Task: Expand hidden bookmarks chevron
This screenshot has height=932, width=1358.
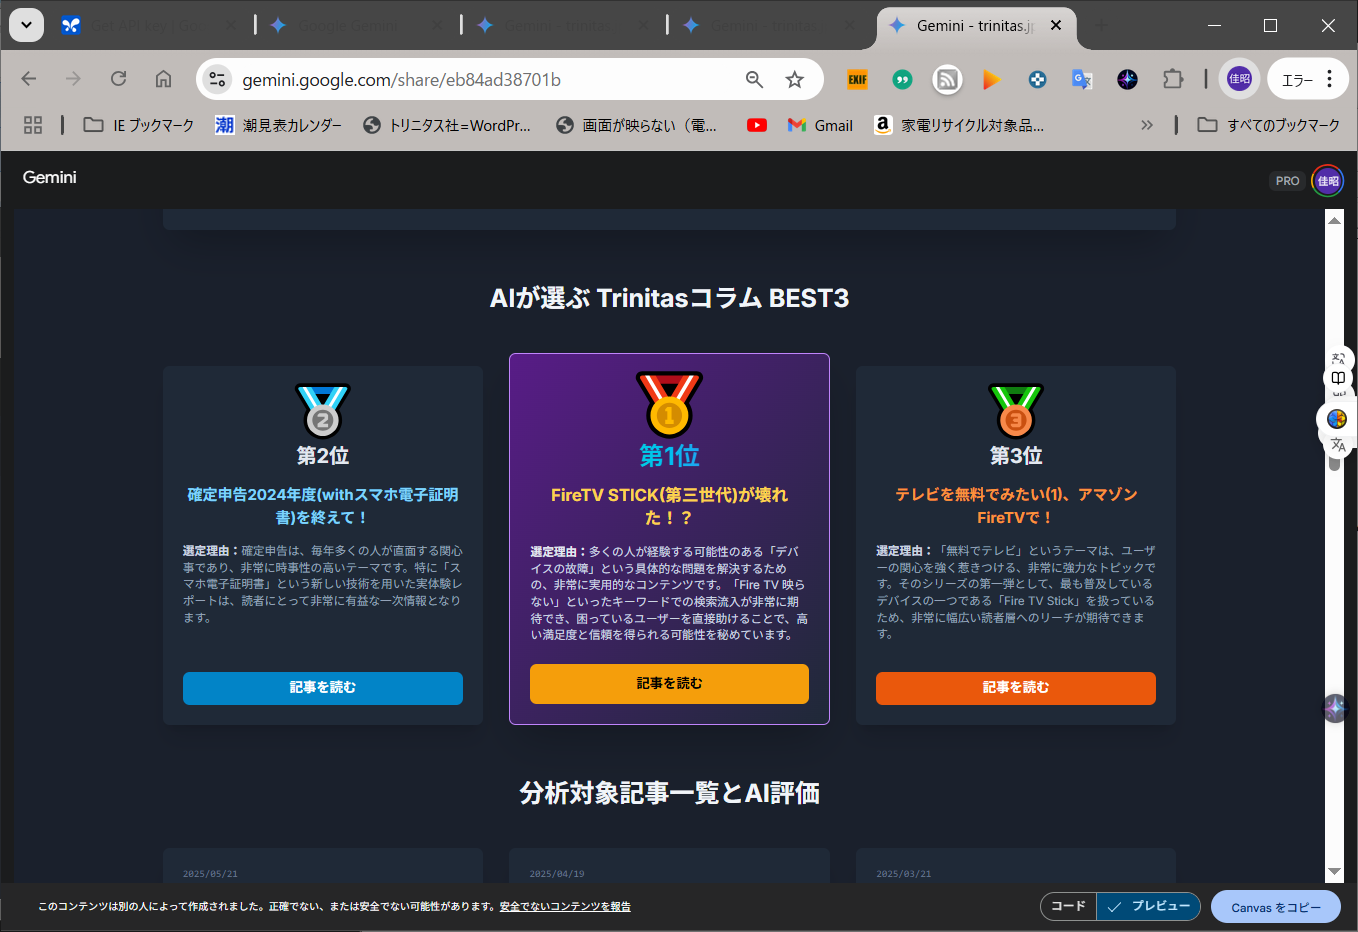Action: (1146, 125)
